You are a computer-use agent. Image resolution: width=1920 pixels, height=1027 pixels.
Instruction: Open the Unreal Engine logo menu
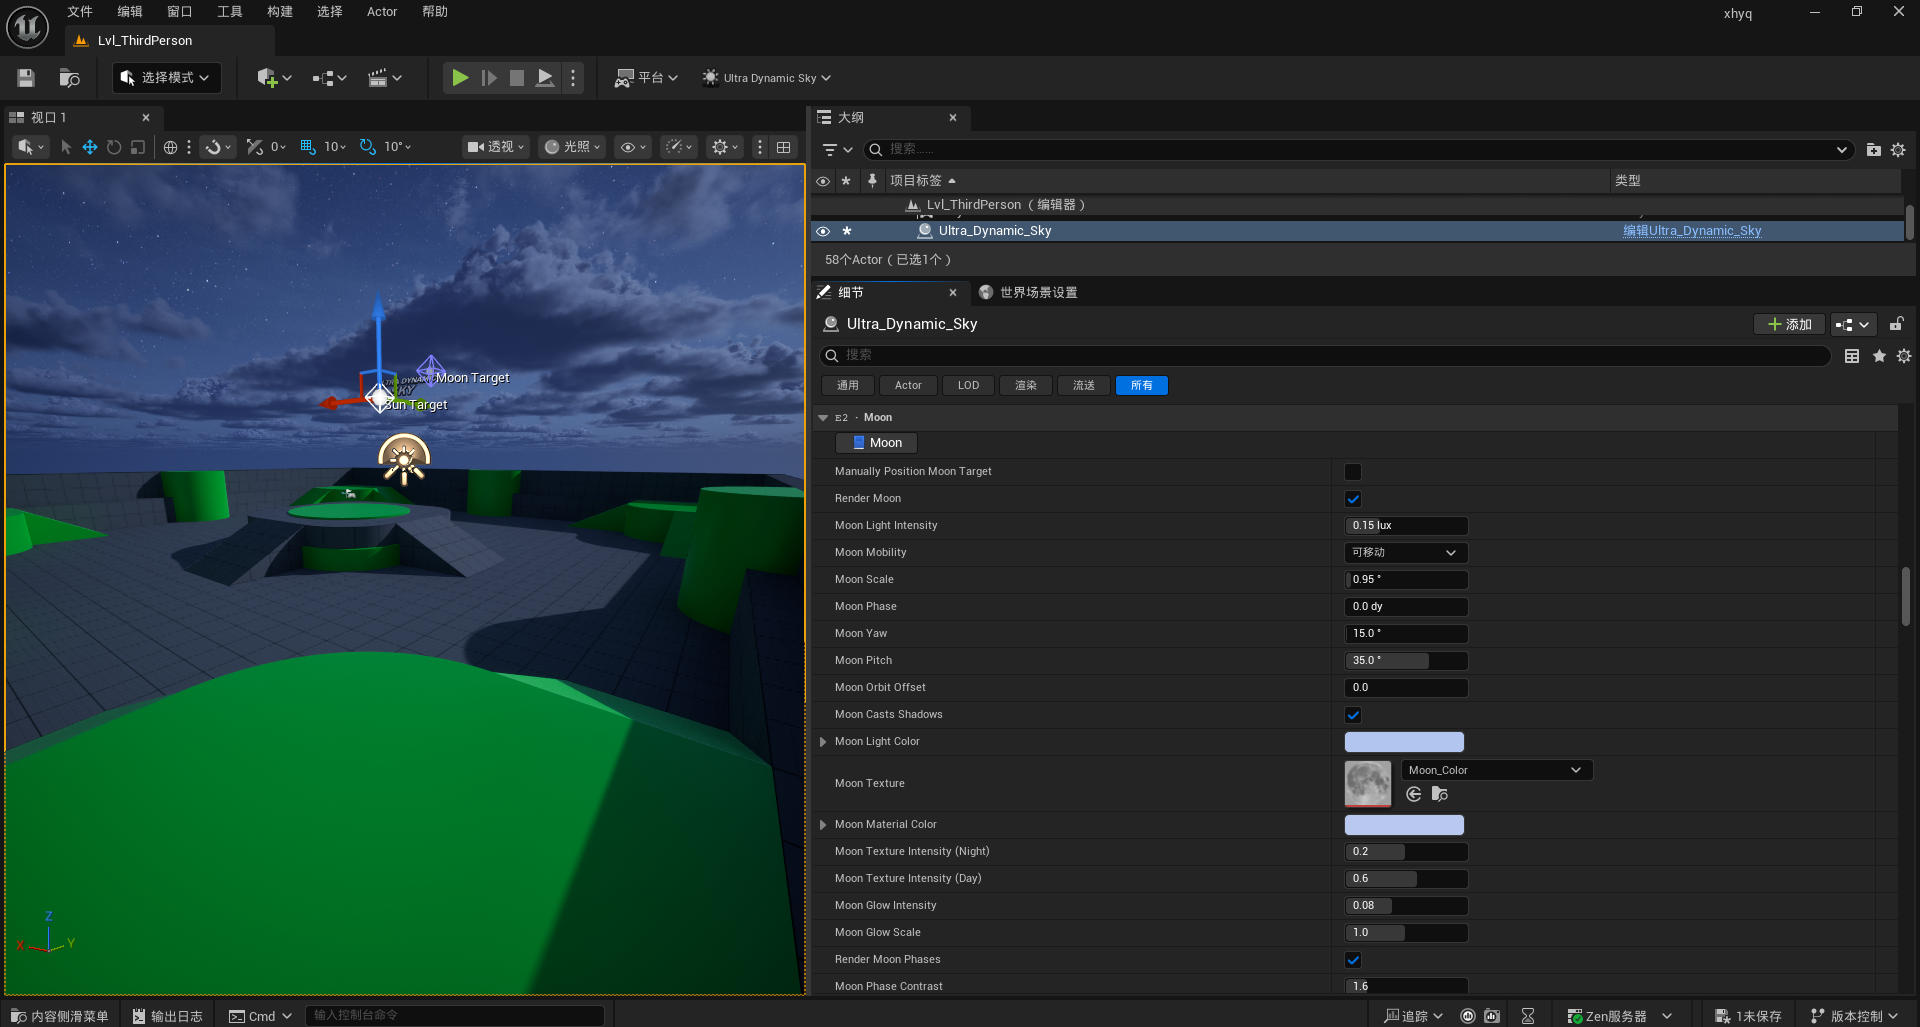click(28, 27)
